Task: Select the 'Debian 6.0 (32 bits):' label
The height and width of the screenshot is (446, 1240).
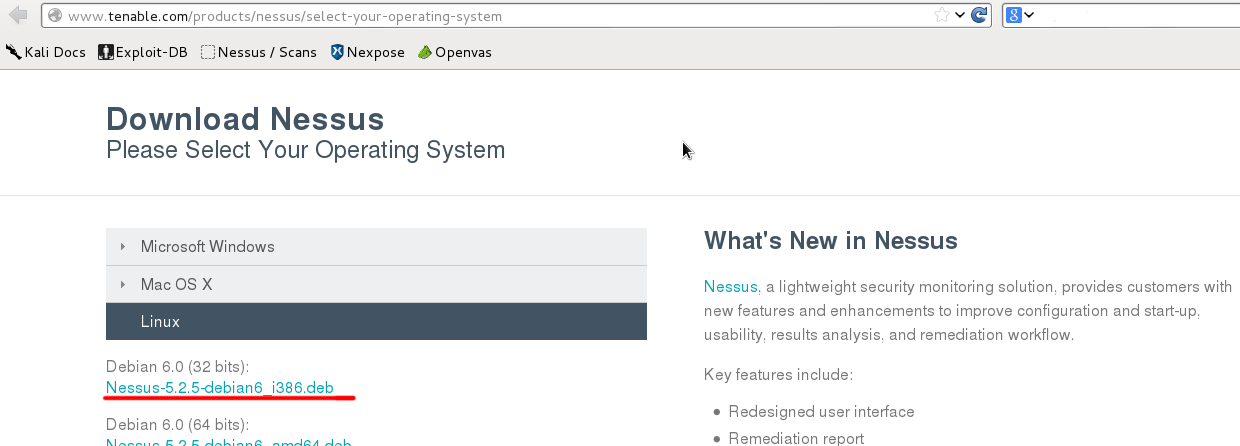Action: point(178,367)
